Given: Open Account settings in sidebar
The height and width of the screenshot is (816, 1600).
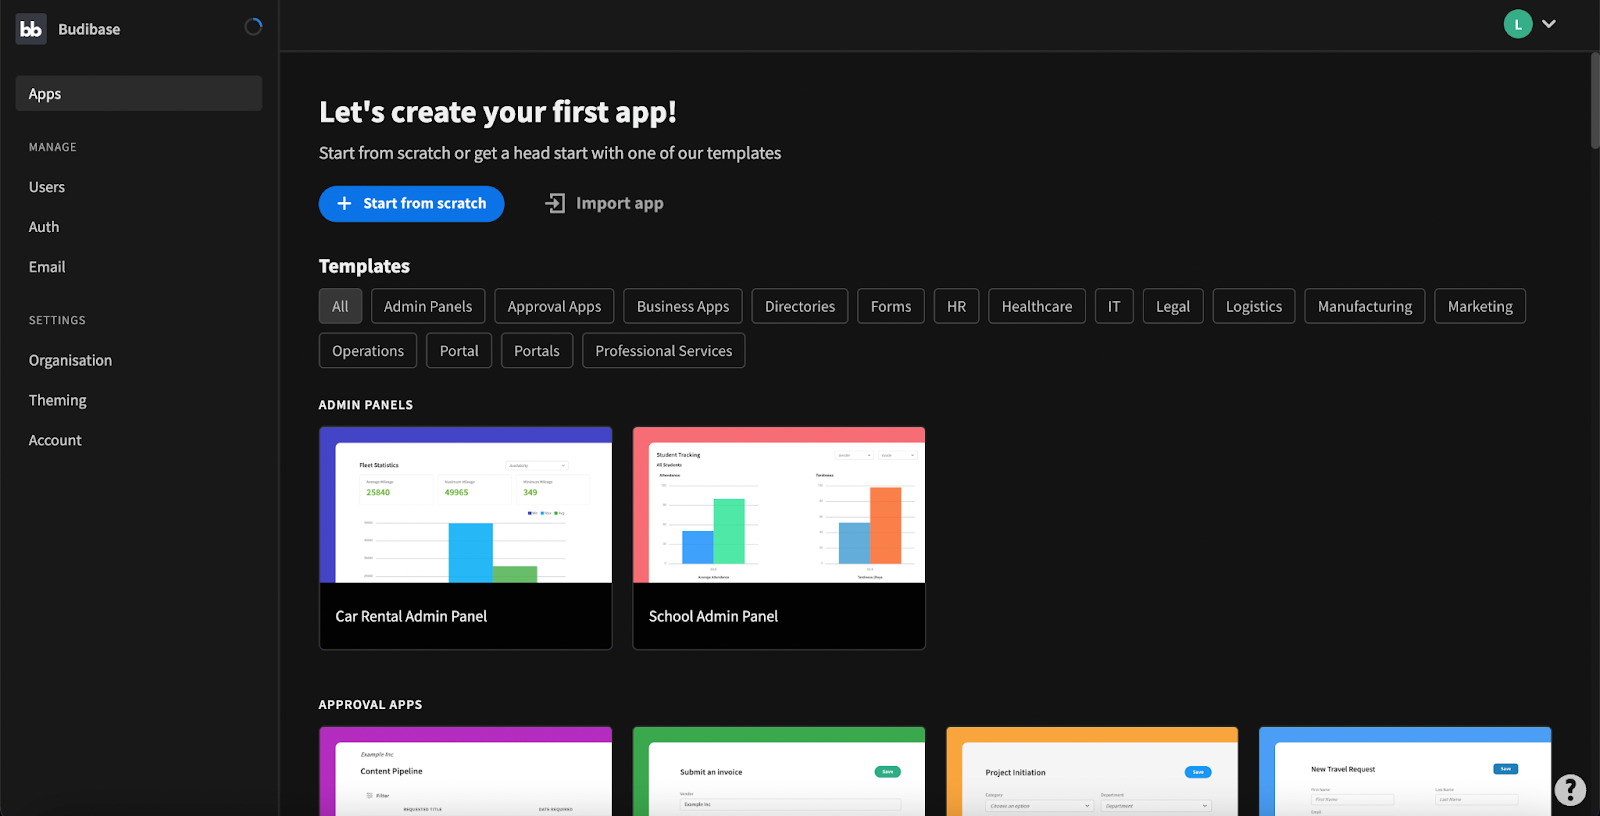Looking at the screenshot, I should [55, 440].
